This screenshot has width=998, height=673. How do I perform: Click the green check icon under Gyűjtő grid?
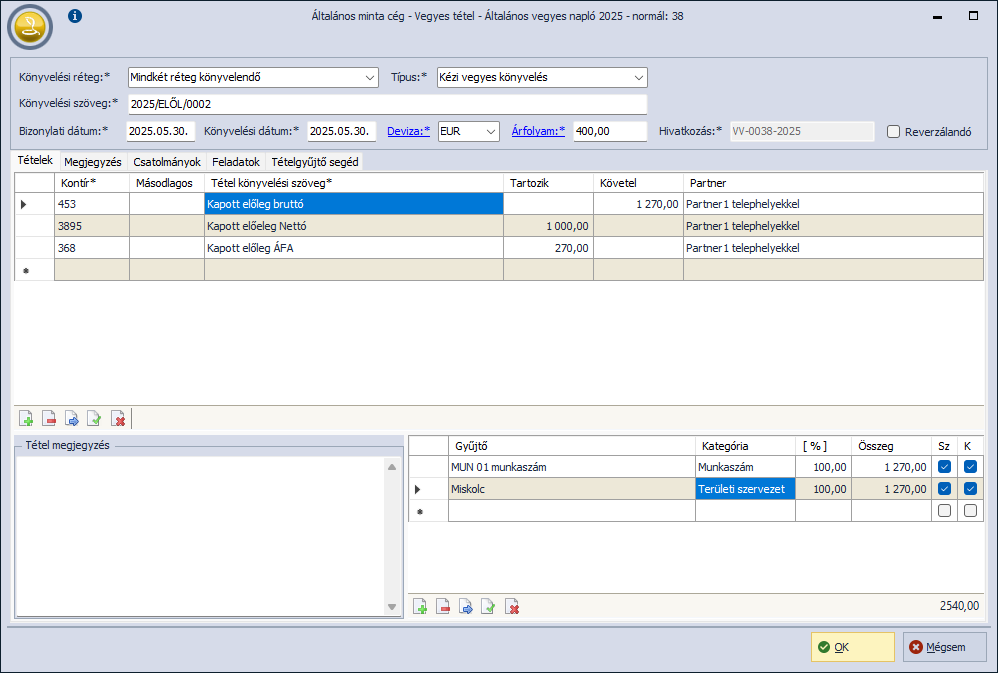point(488,606)
